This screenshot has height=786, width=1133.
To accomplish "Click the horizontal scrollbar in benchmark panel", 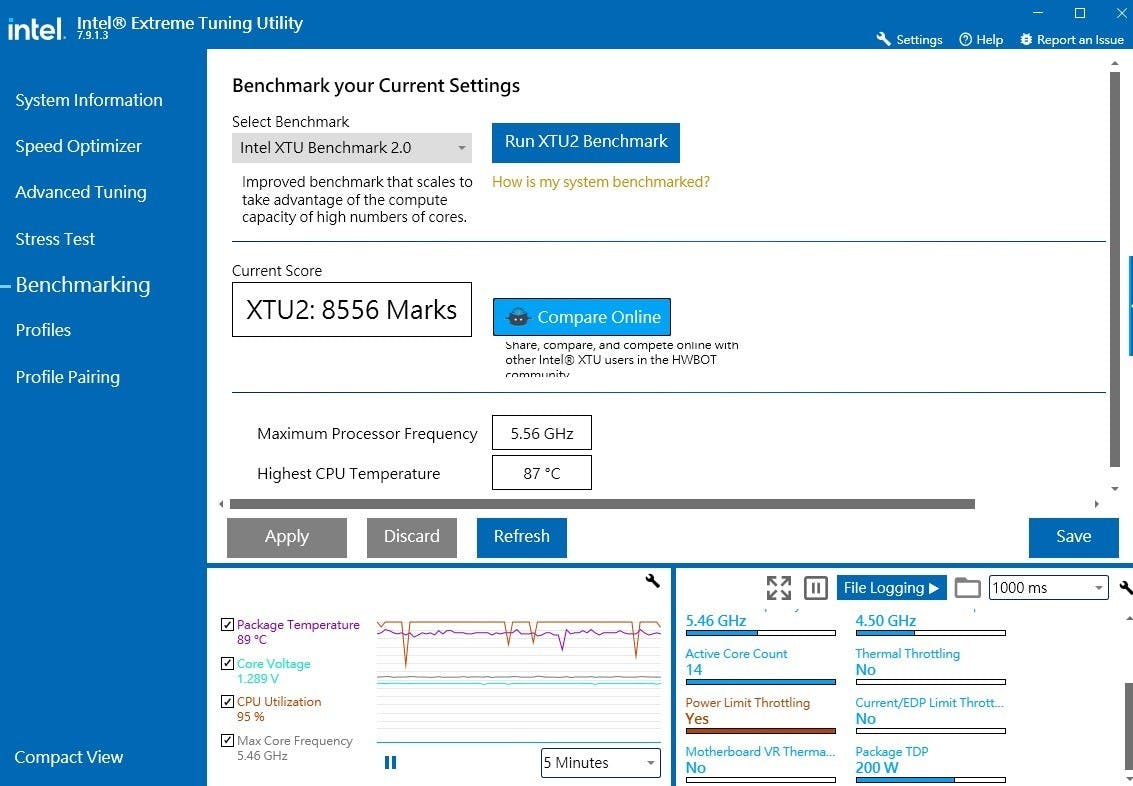I will 600,504.
